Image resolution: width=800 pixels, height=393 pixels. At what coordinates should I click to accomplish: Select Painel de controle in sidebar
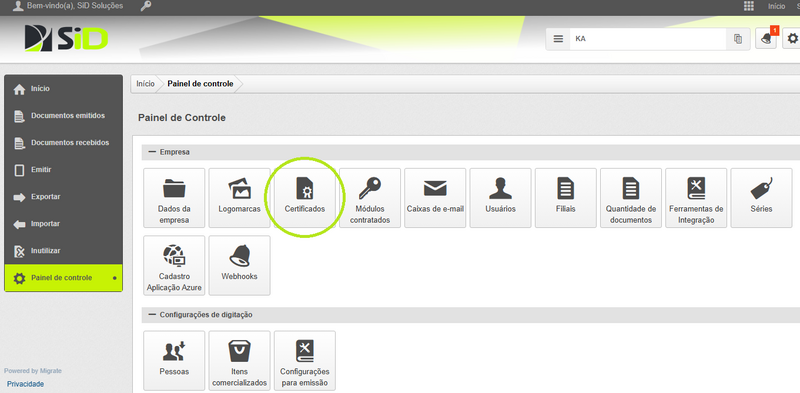63,278
